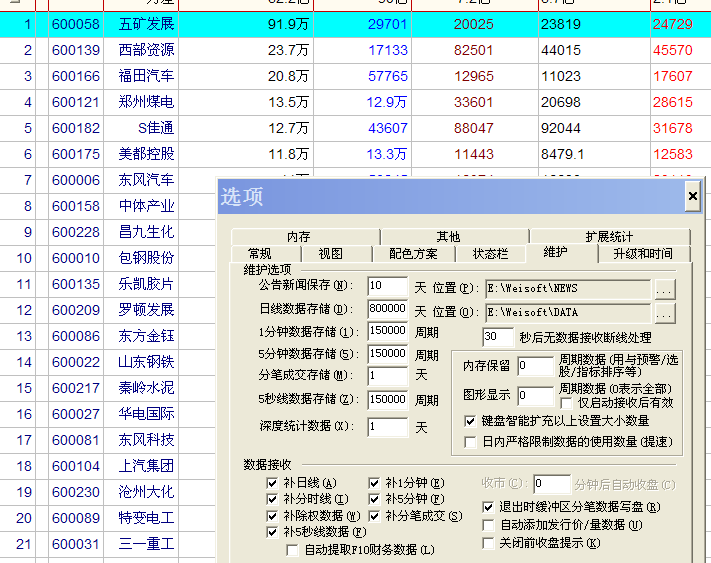This screenshot has height=563, width=711.
Task: Click the 深度统计数据 input field
Action: point(388,427)
